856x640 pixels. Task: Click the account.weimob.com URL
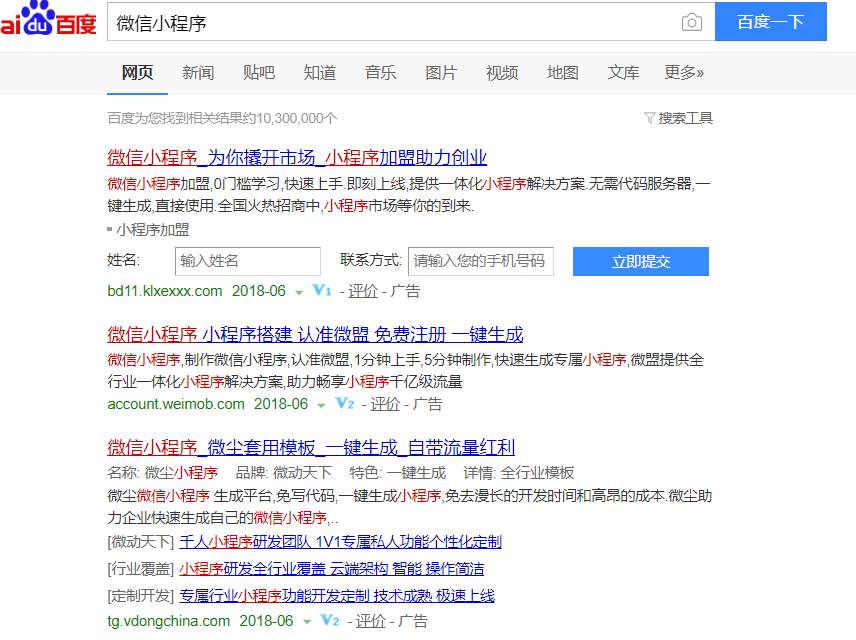(x=176, y=404)
